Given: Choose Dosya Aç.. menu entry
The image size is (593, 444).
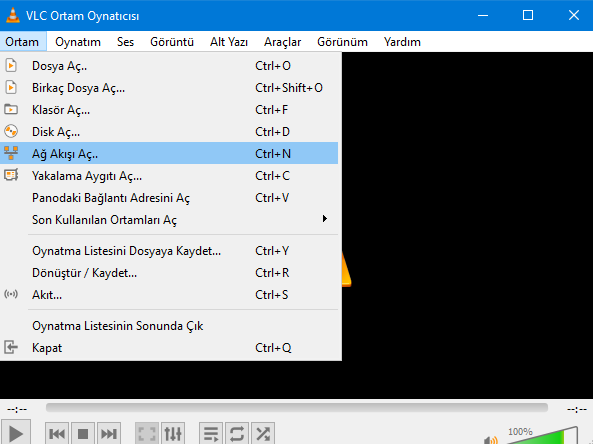Looking at the screenshot, I should click(169, 66).
